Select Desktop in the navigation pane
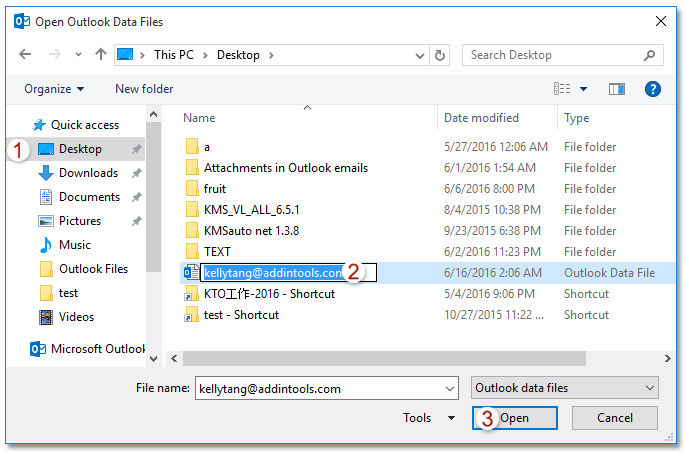 point(80,149)
